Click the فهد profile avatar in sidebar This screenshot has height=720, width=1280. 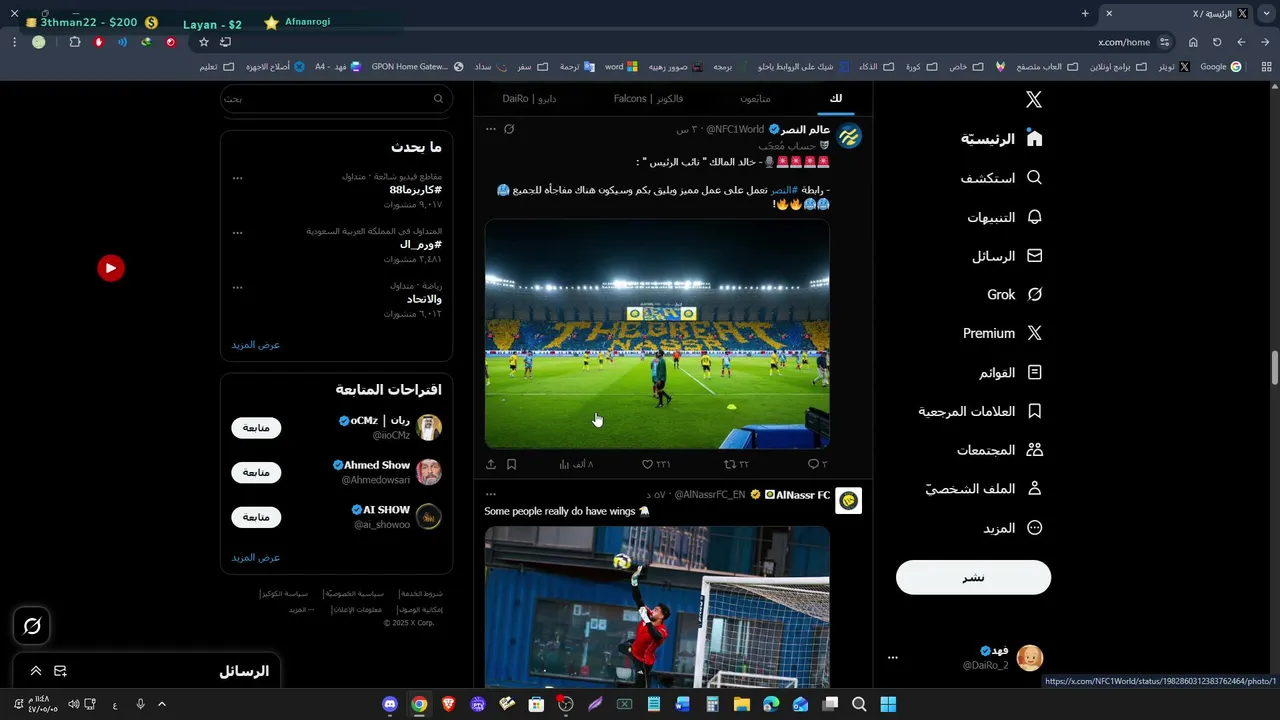[x=1030, y=658]
